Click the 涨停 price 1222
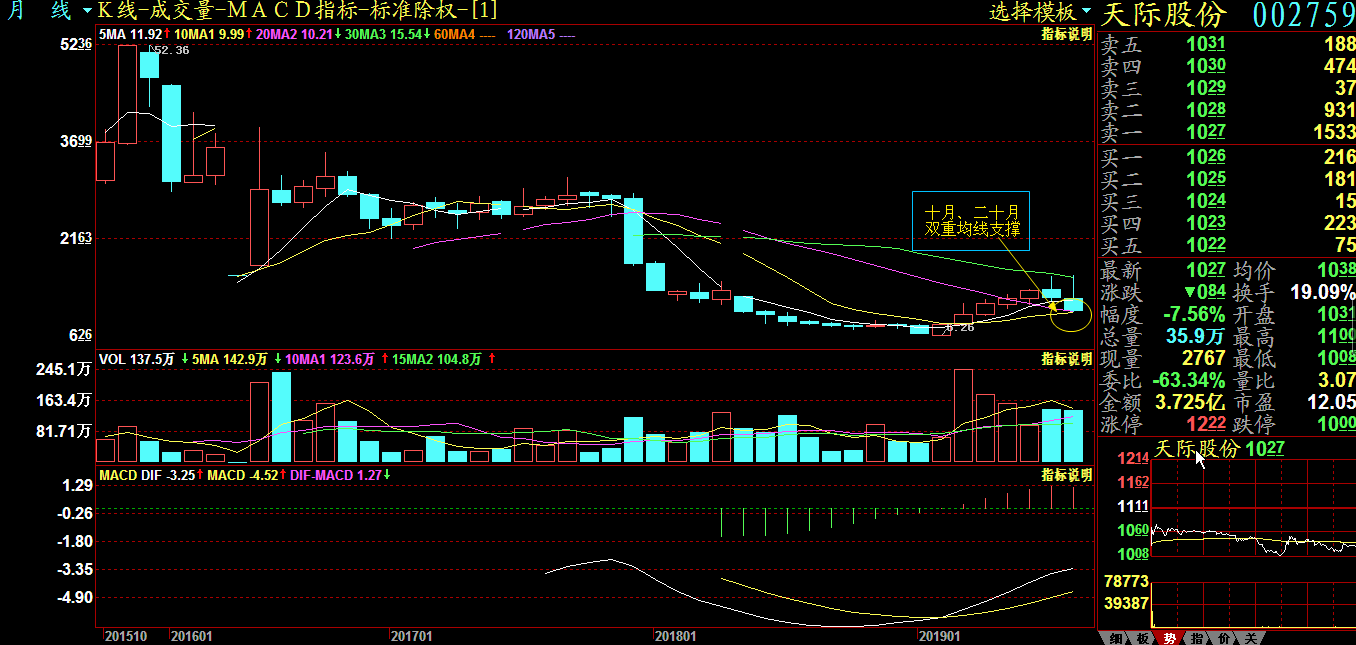The image size is (1356, 645). 1205,424
